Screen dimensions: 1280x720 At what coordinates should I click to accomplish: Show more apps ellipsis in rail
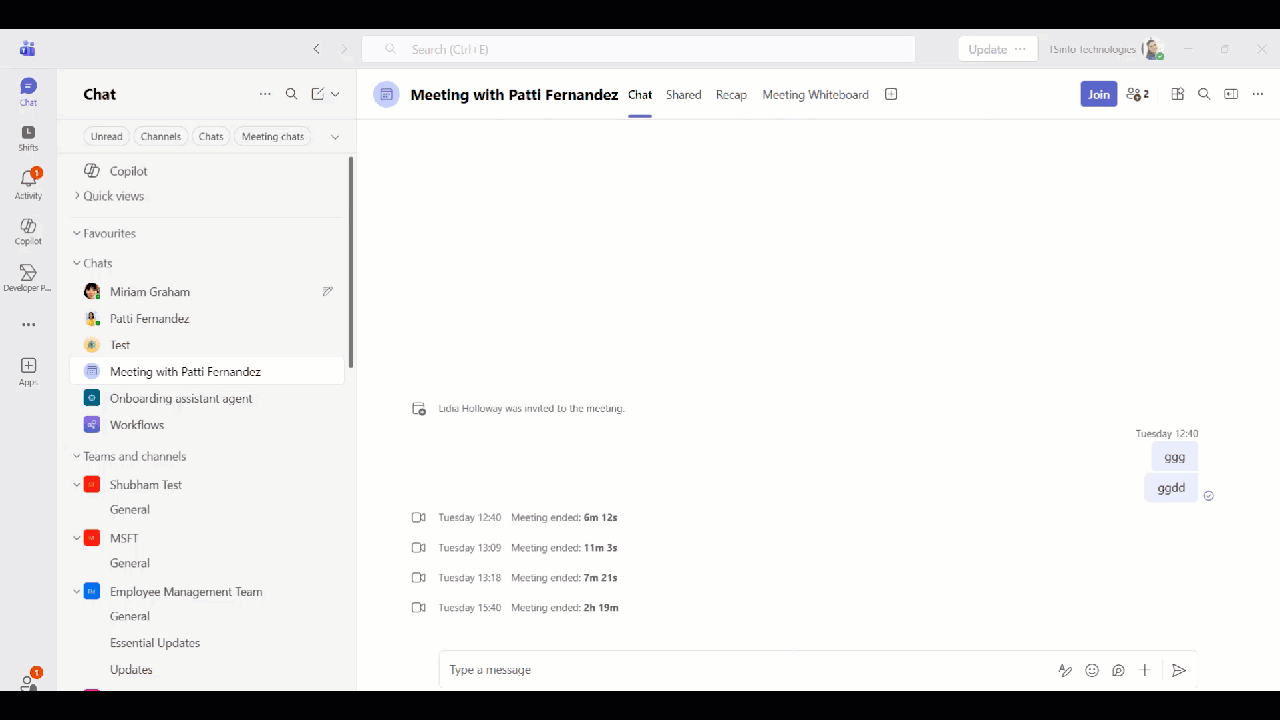[28, 325]
